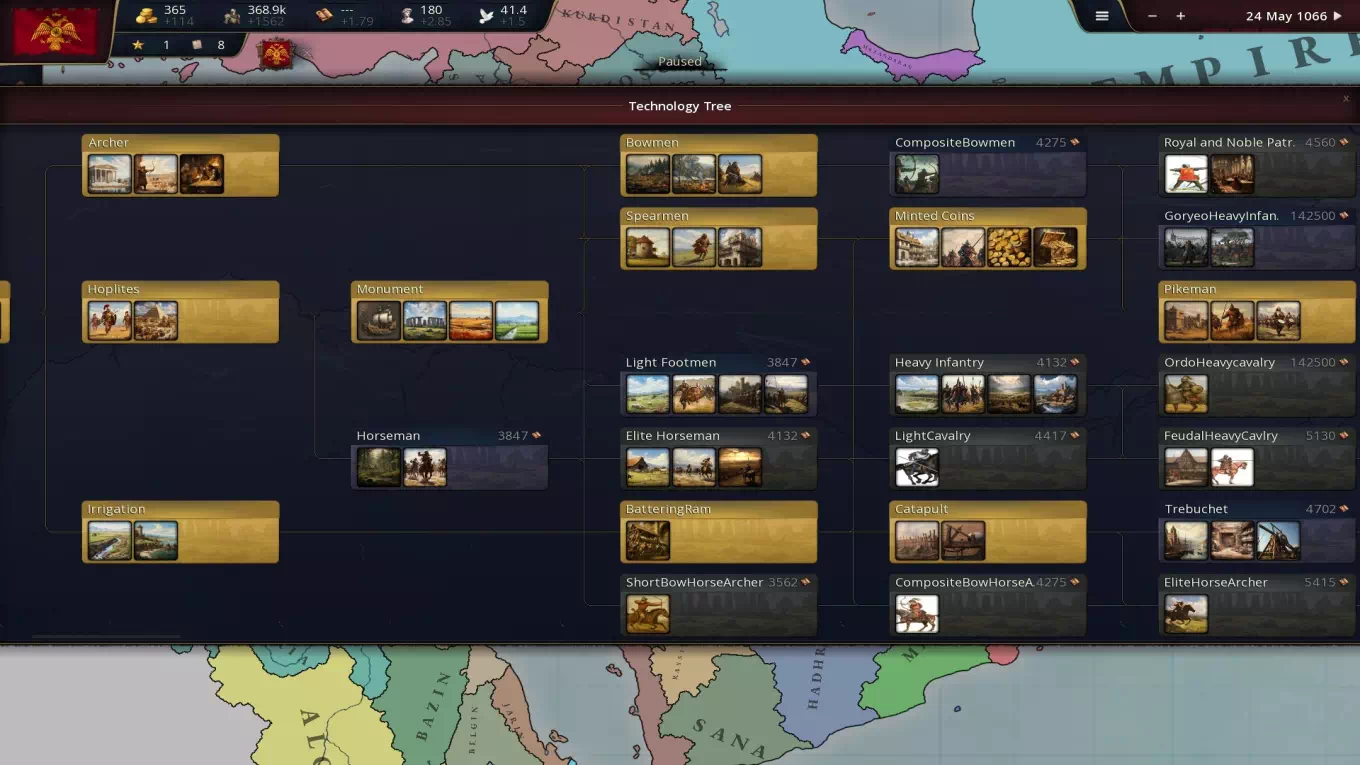This screenshot has width=1360, height=765.
Task: Click the forest icon under Horseman
Action: 379,467
